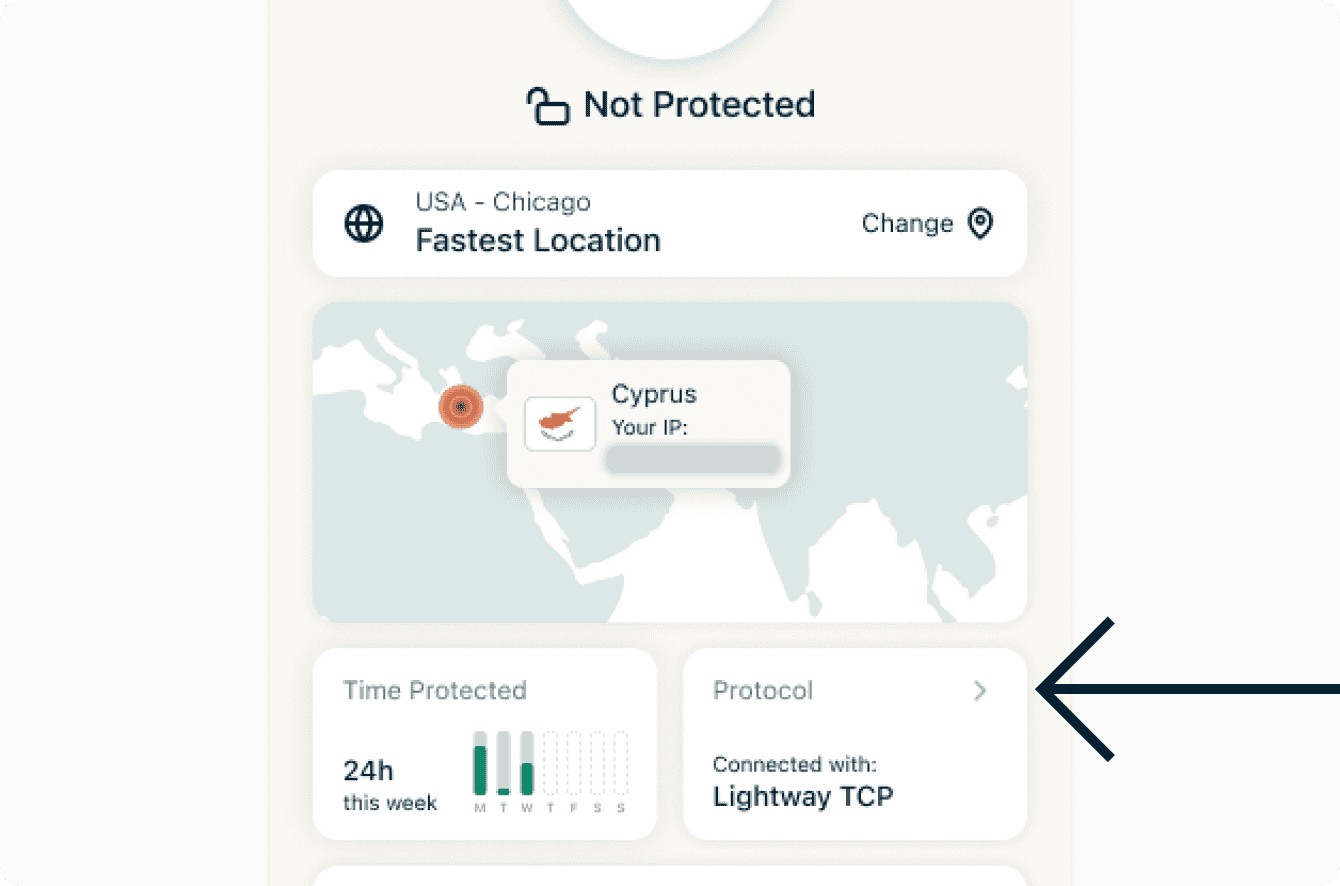This screenshot has height=886, width=1340.
Task: Open the Time Protected card heading
Action: (x=434, y=690)
